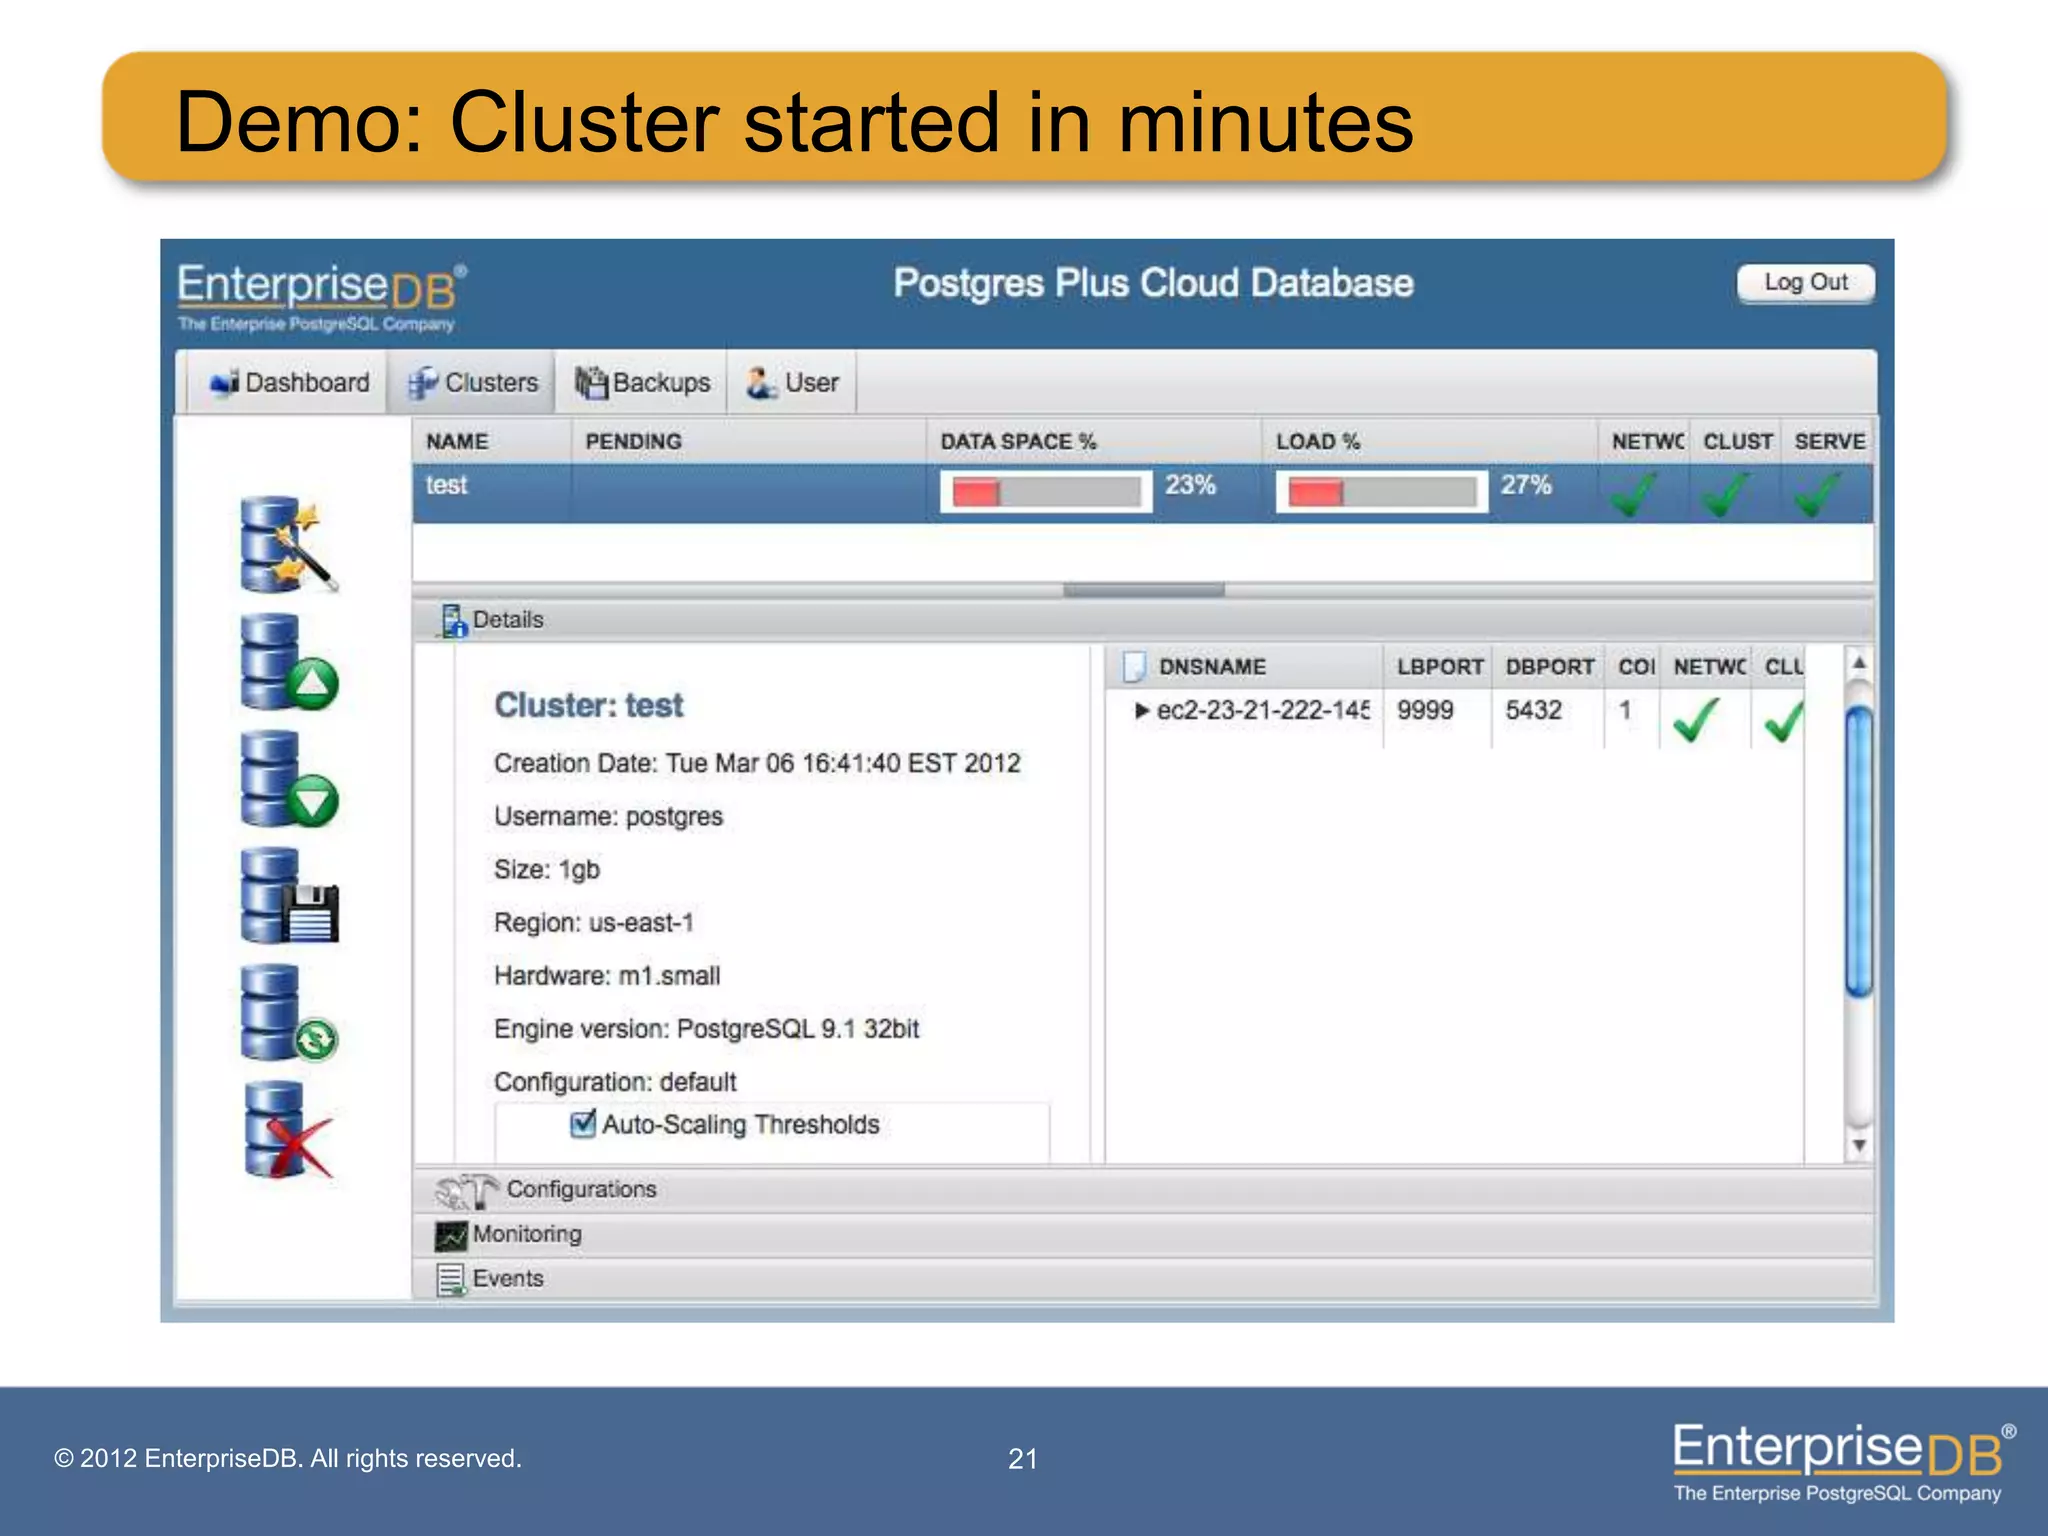Click the Configurations tools icon

[x=467, y=1190]
